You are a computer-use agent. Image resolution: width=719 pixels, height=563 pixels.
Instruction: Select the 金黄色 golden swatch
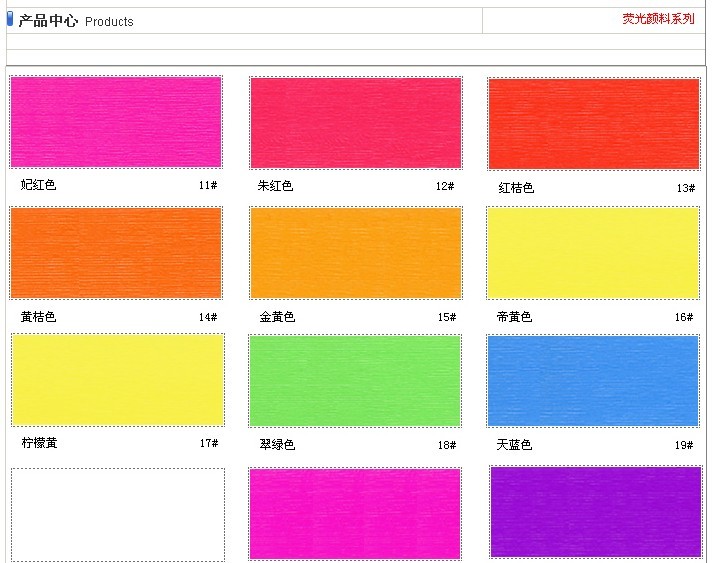tap(356, 253)
